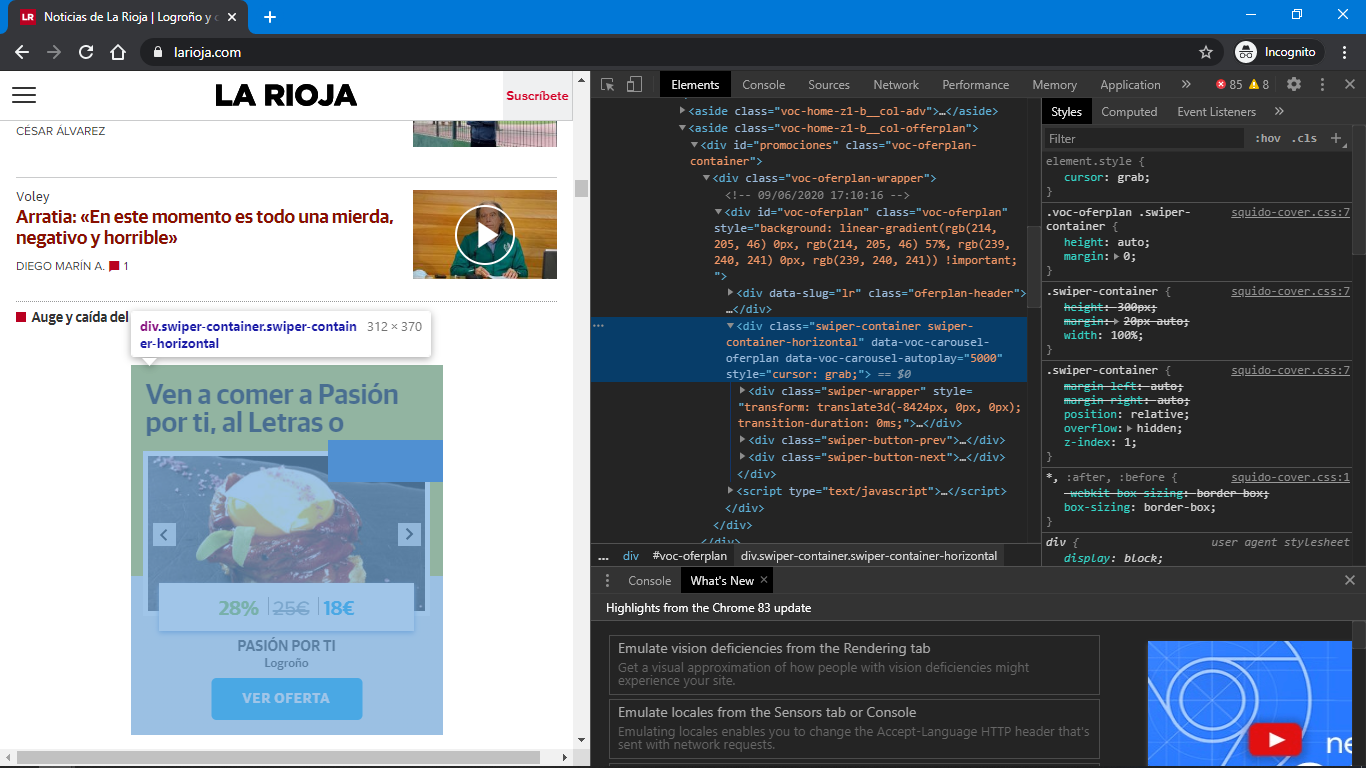
Task: Switch to the Console tab in DevTools
Action: (x=764, y=85)
